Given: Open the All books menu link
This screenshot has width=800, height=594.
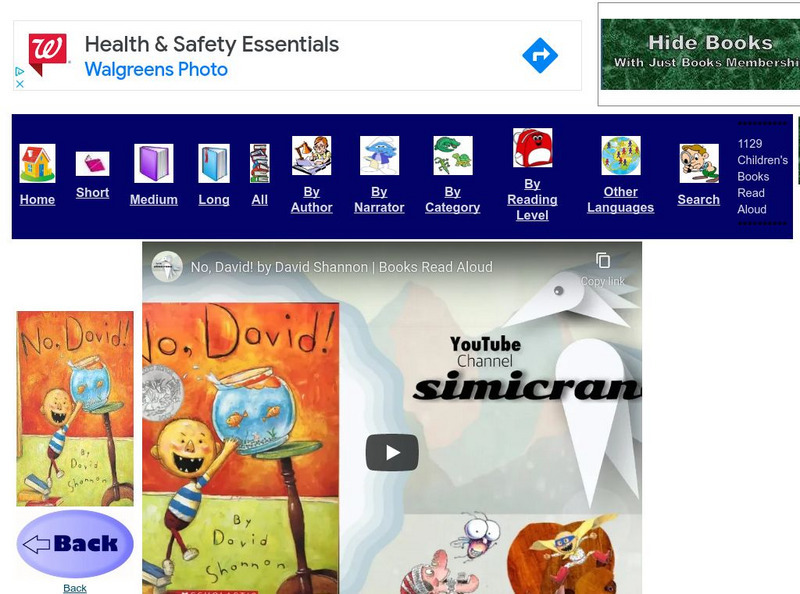Looking at the screenshot, I should pos(260,200).
